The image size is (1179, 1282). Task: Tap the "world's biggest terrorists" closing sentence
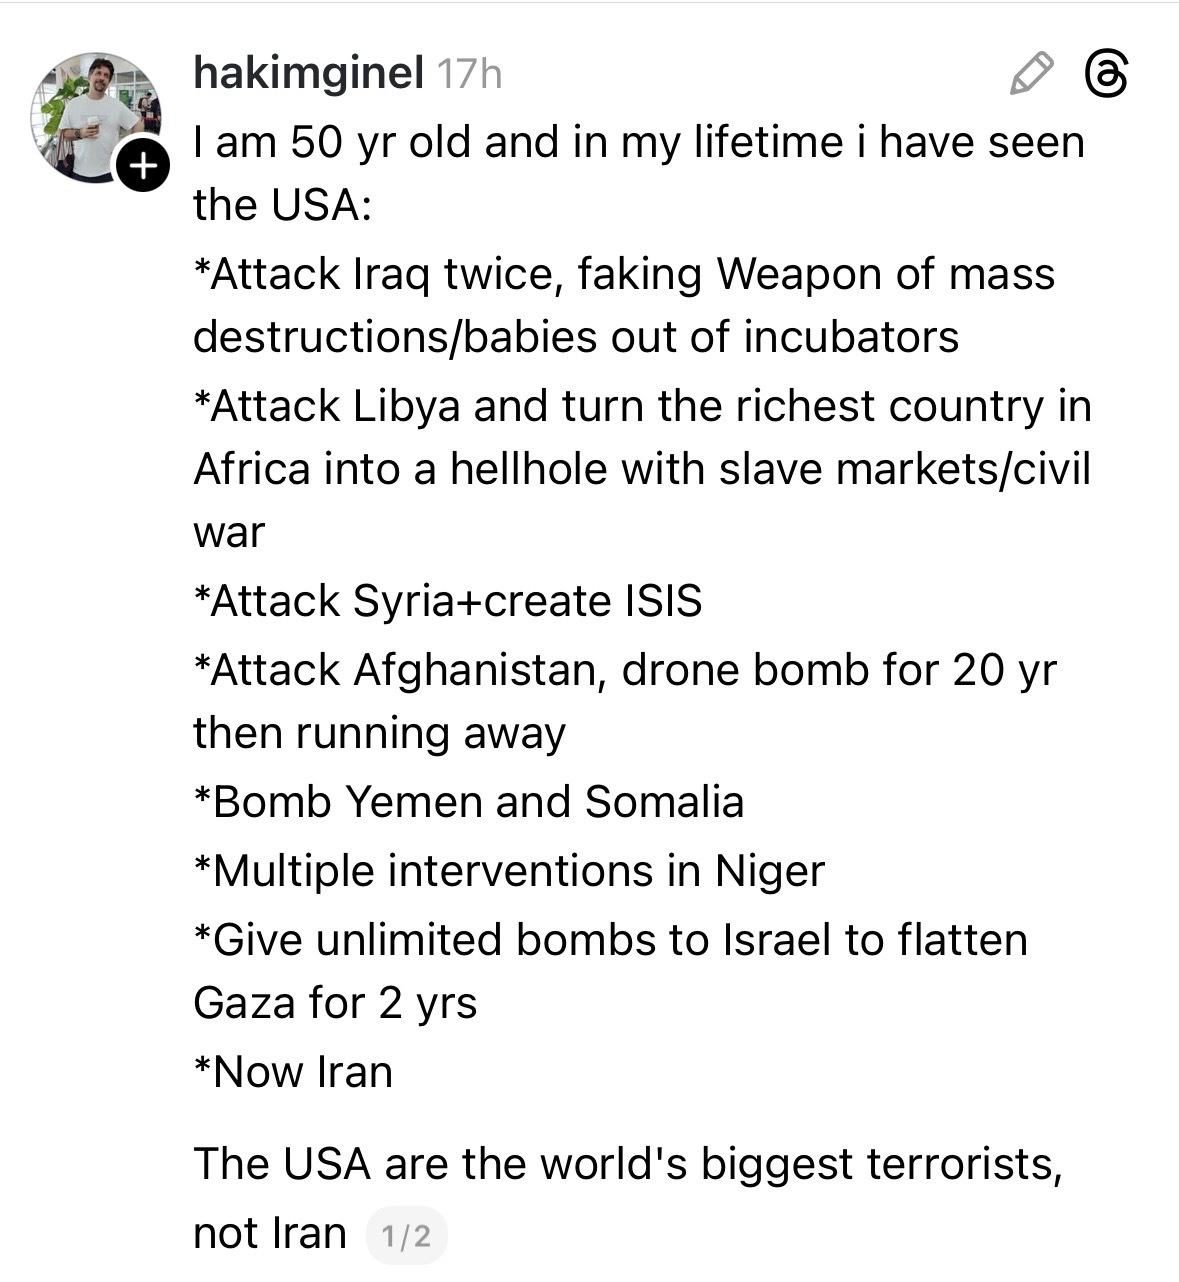[x=627, y=1164]
